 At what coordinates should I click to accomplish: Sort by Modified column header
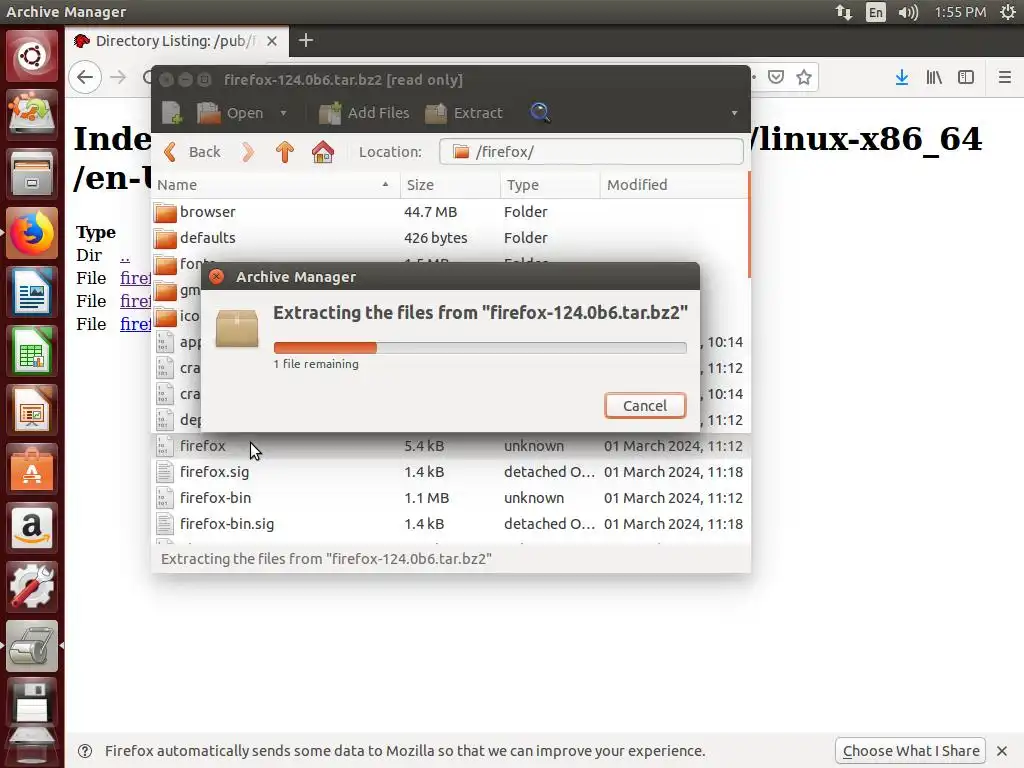coord(673,185)
